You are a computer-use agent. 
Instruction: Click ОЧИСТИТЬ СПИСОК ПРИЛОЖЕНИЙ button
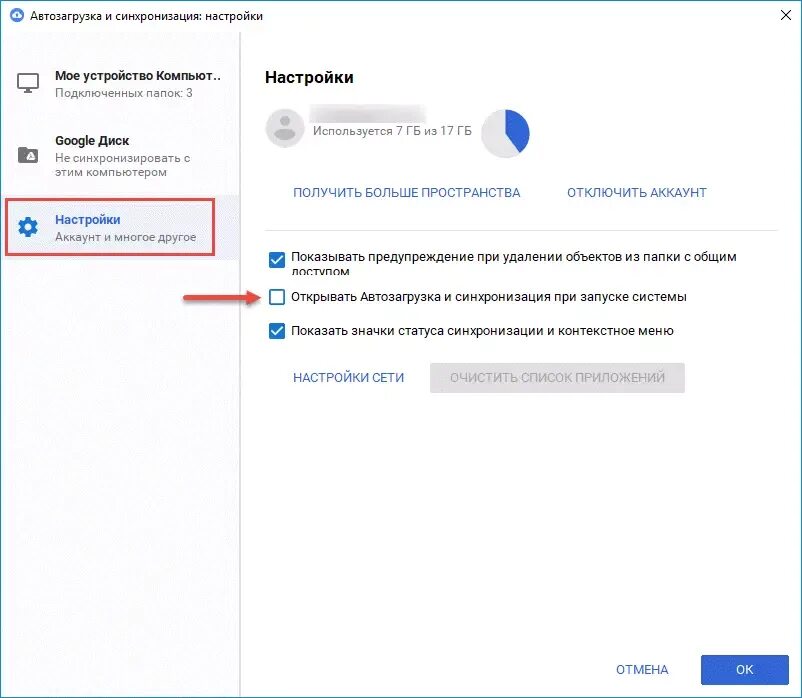(557, 377)
